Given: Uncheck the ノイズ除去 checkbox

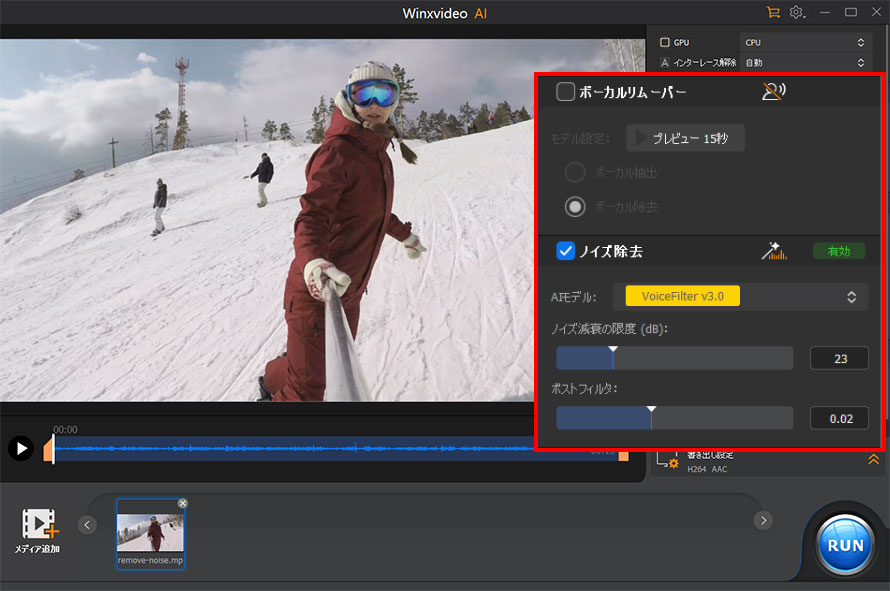Looking at the screenshot, I should coord(566,251).
